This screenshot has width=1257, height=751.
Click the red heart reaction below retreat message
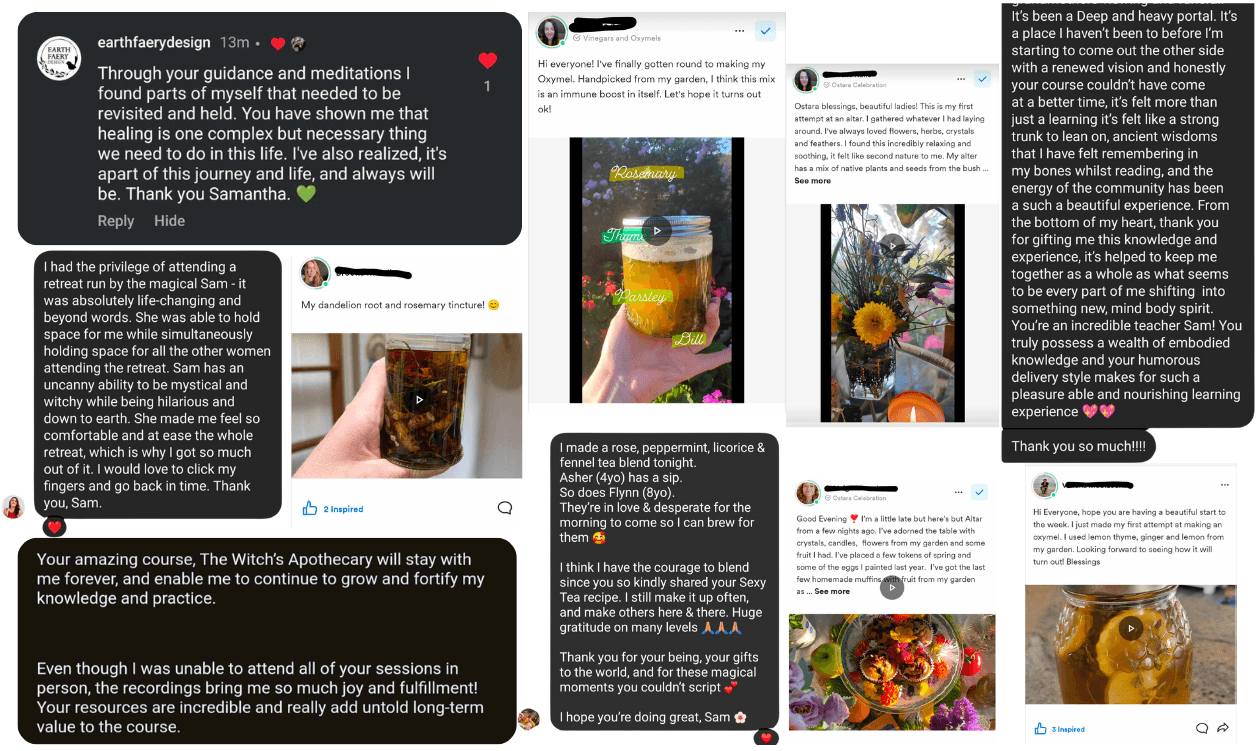coord(55,527)
